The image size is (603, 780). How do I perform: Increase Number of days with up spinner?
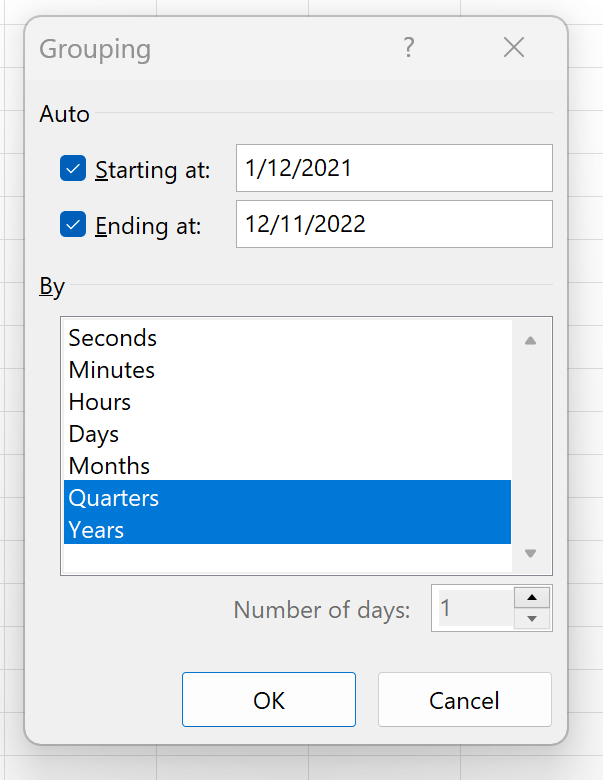(532, 597)
